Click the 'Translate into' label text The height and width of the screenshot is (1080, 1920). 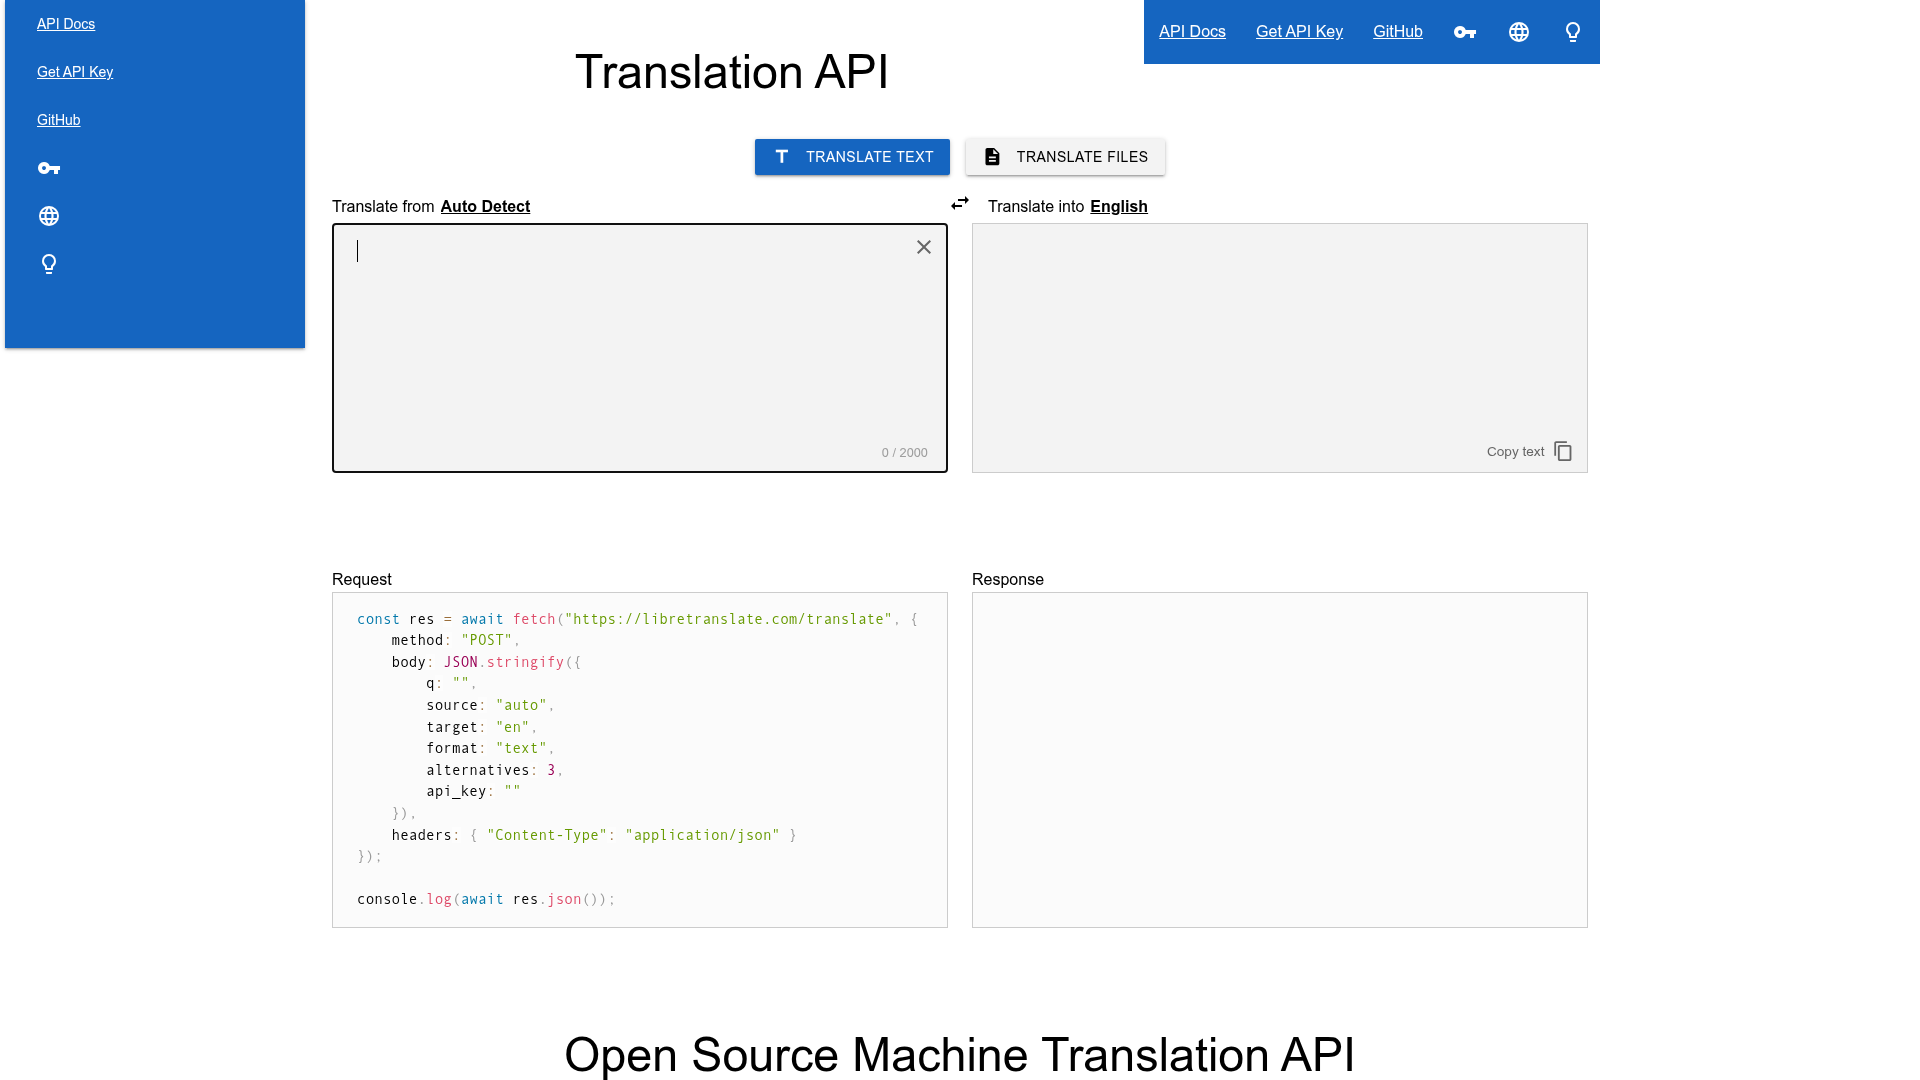point(1036,206)
